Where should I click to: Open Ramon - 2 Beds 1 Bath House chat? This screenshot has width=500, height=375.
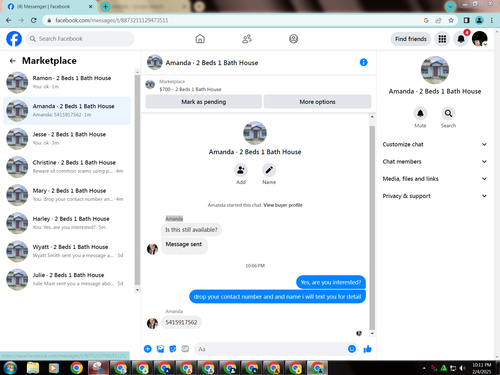[67, 82]
